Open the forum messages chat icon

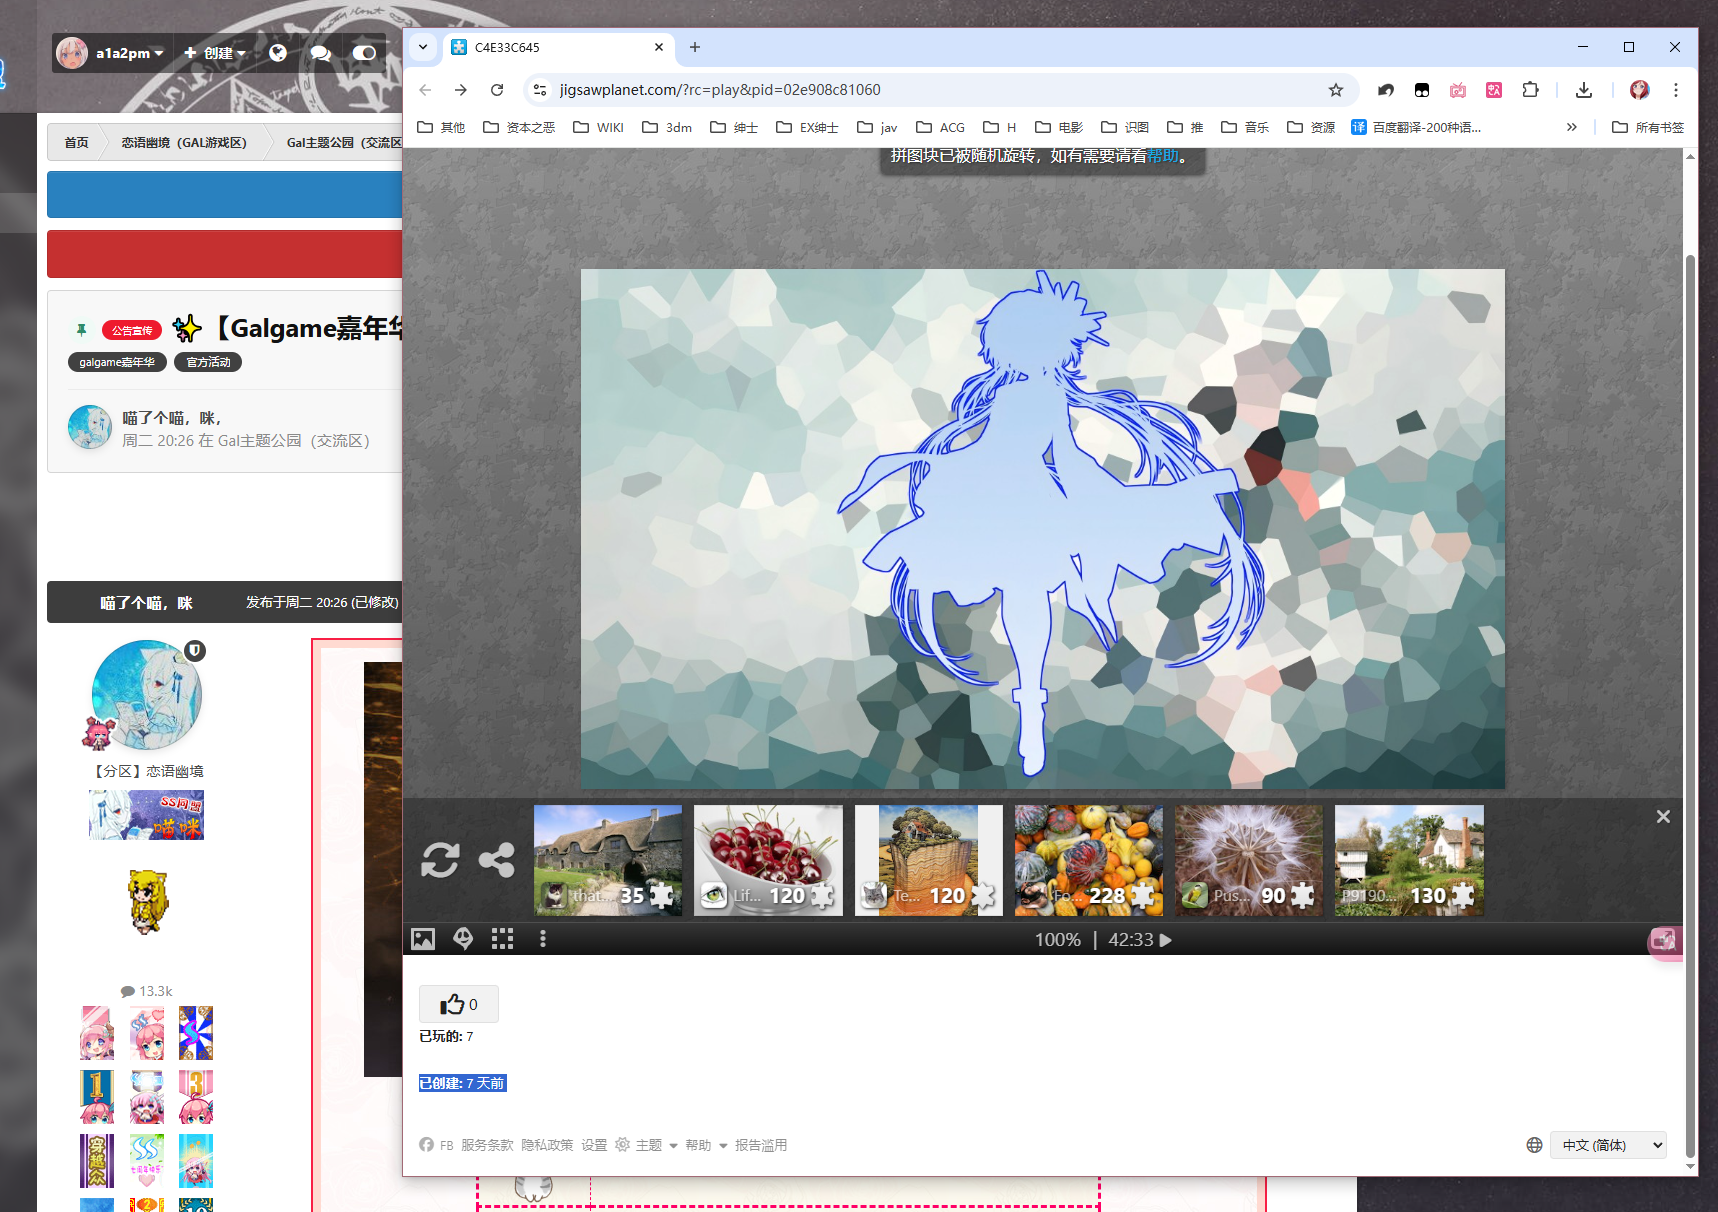(x=321, y=53)
